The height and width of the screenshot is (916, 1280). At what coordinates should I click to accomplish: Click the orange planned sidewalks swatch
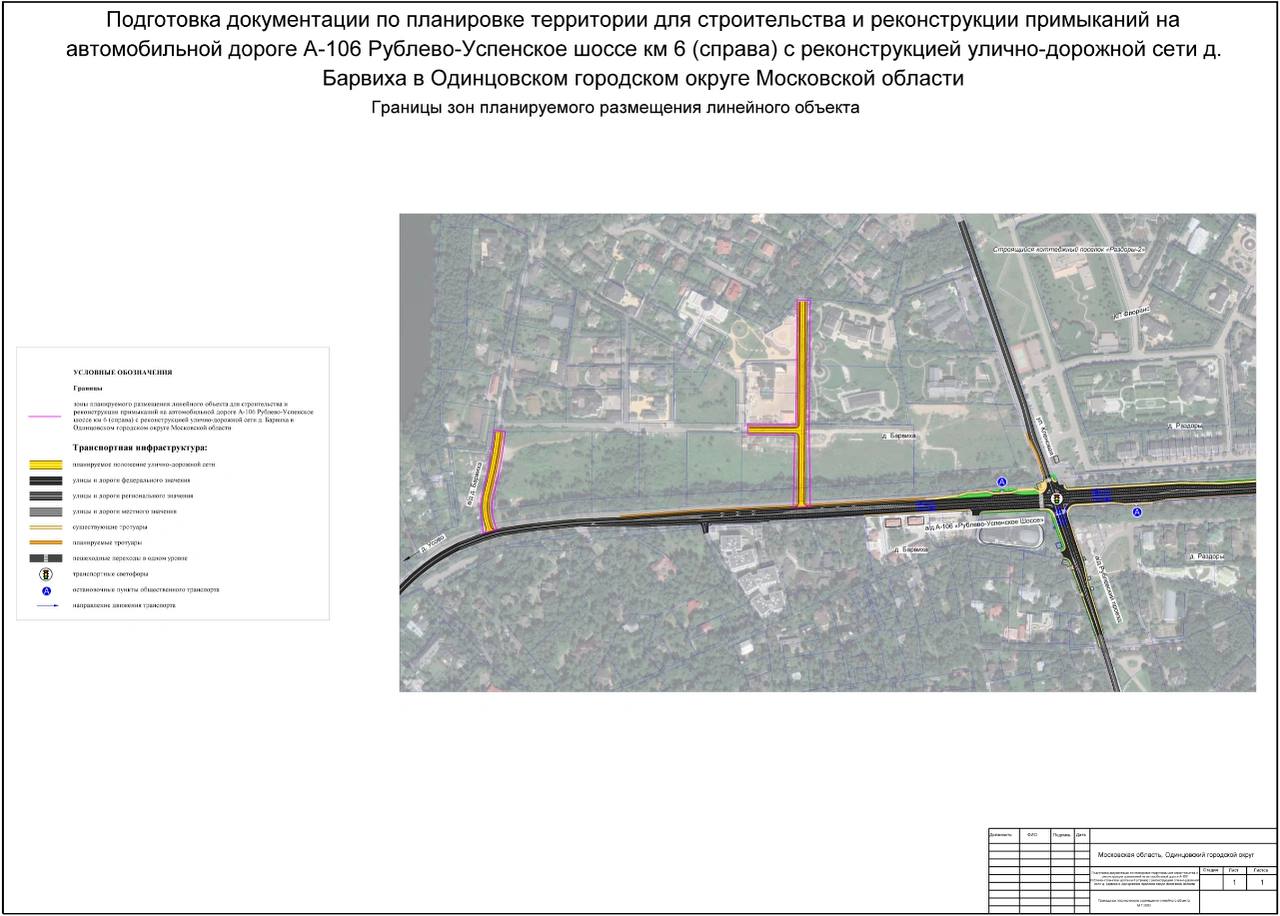(x=46, y=542)
